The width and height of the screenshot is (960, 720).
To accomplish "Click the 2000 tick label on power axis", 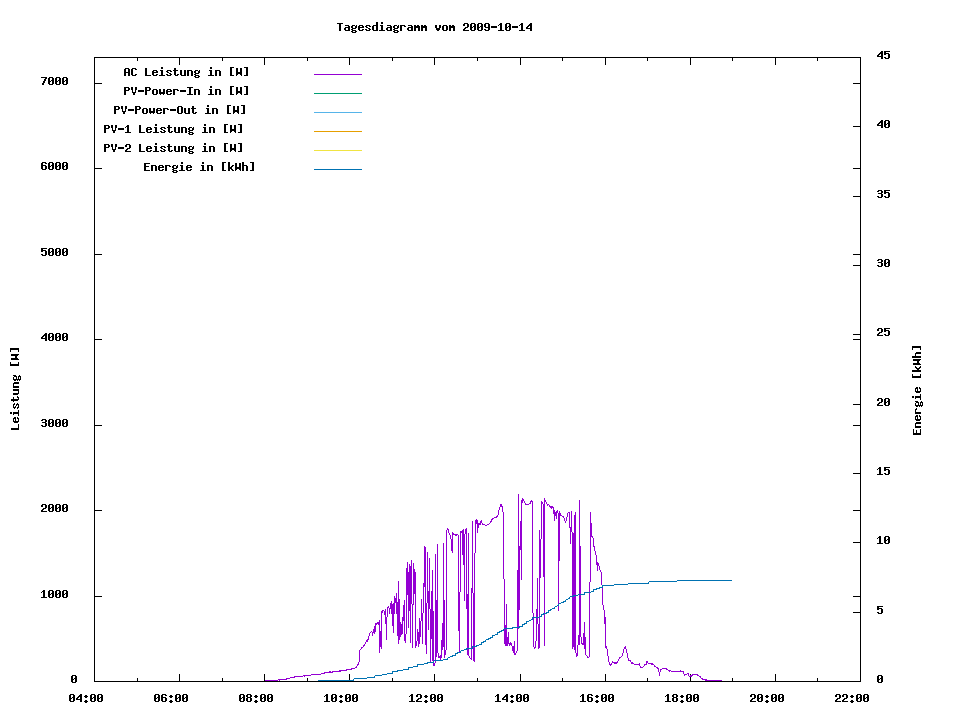I will (53, 509).
